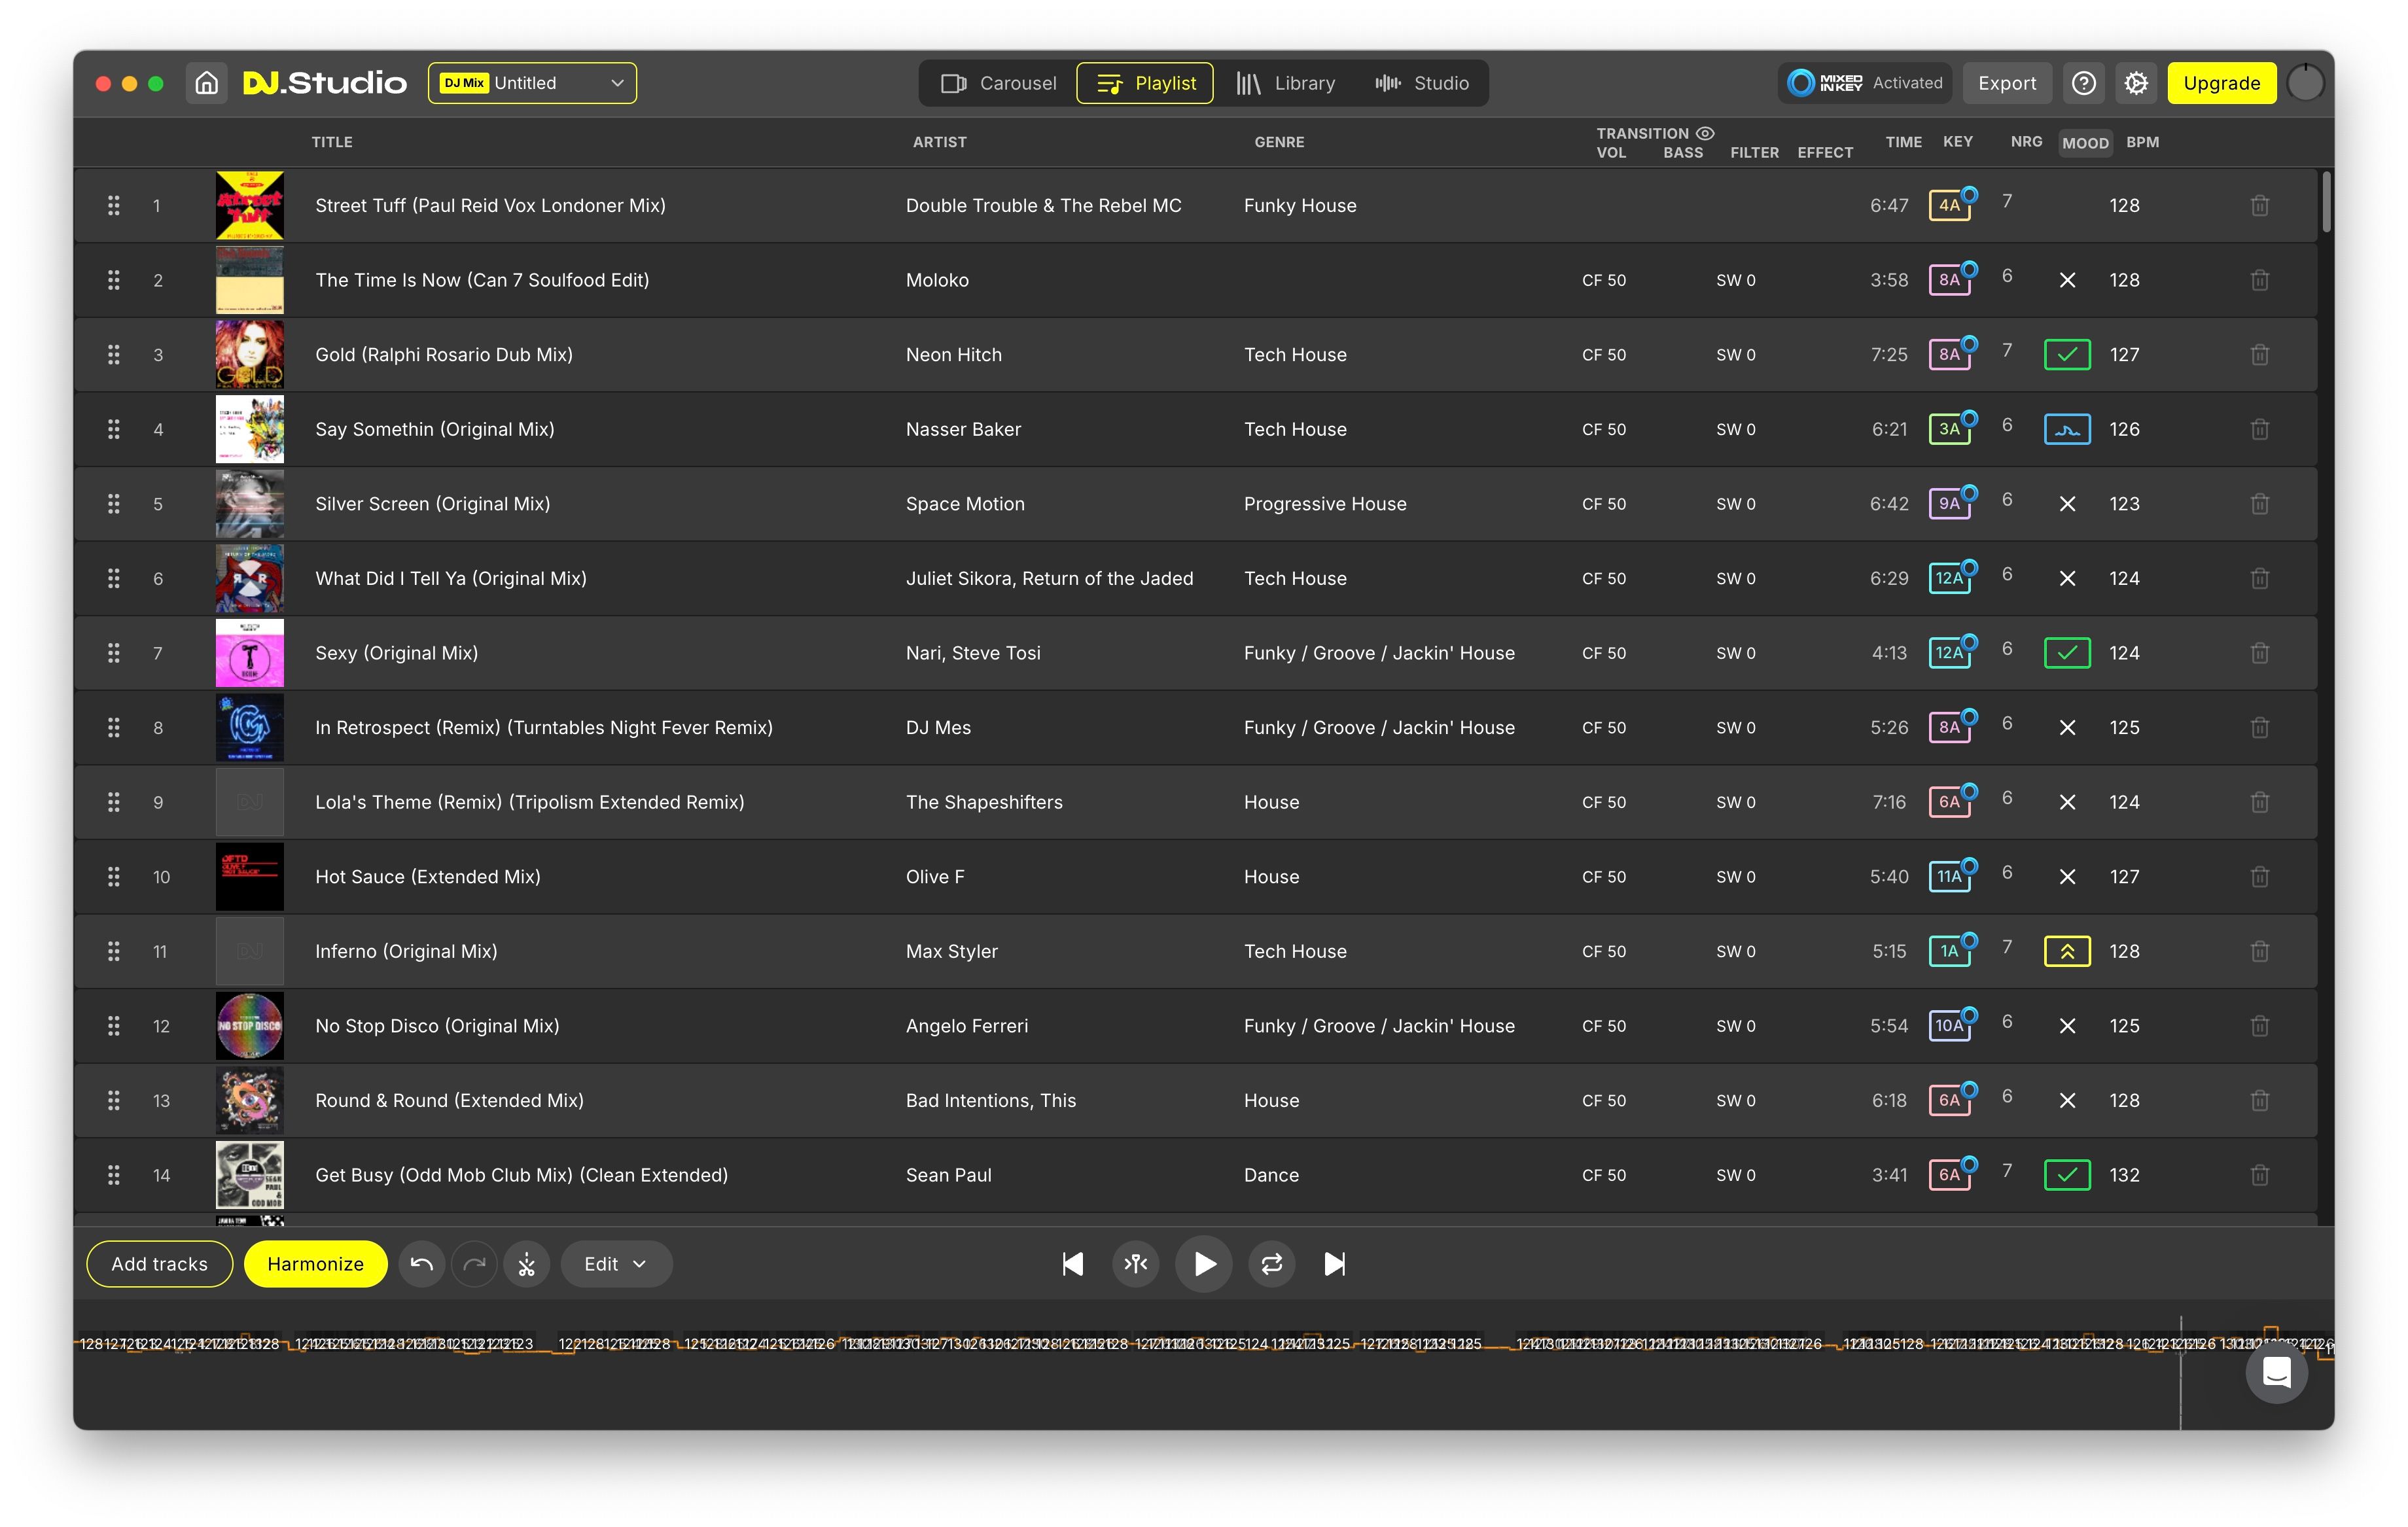Switch to the Playlist view
2408x1527 pixels.
[x=1145, y=83]
